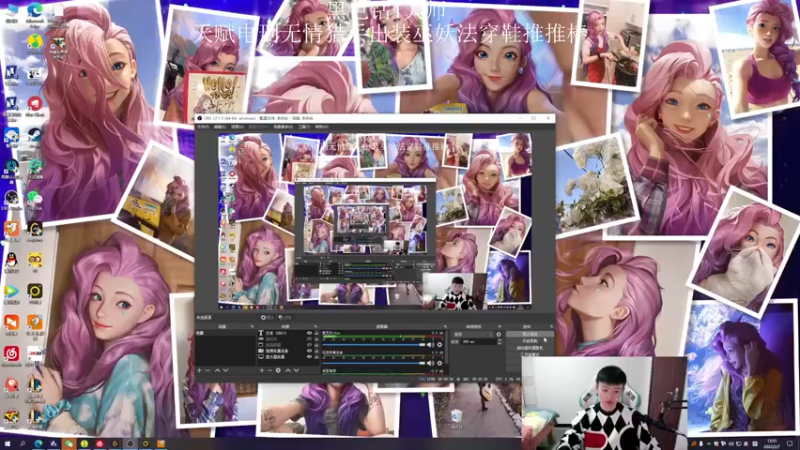
Task: Toggle visibility eye of the 视频采集设备 source
Action: point(309,351)
